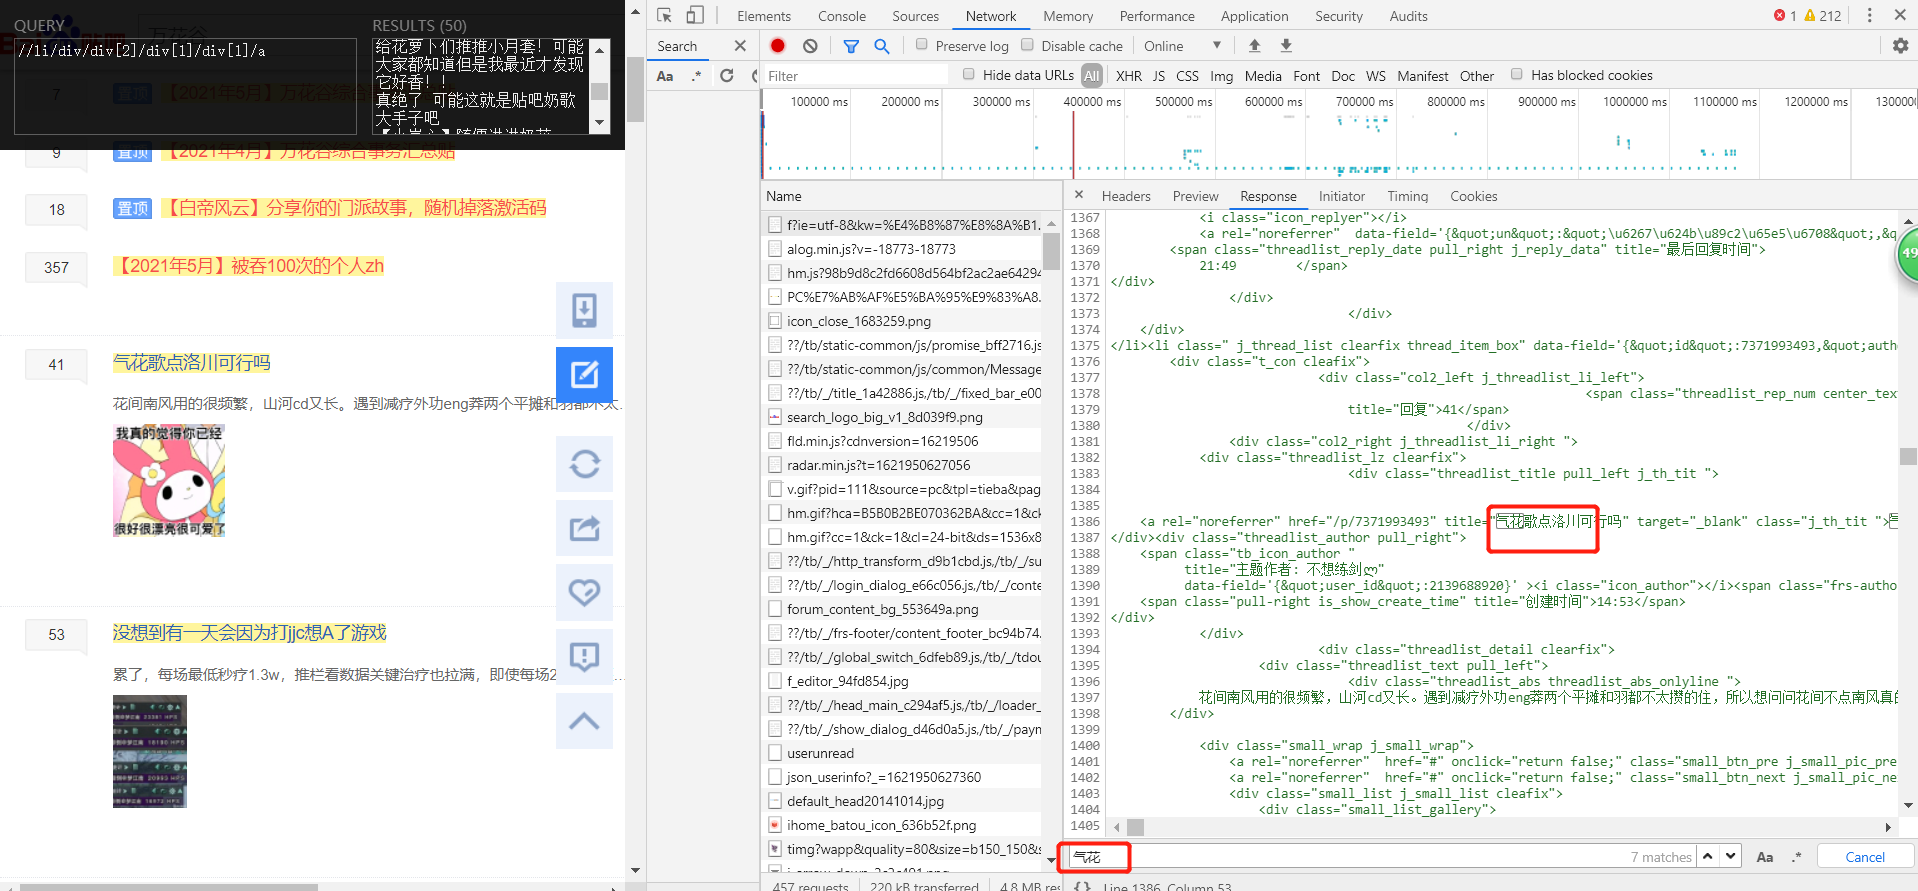The image size is (1918, 891).
Task: Click the feedback exclamation sidebar icon
Action: tap(584, 656)
